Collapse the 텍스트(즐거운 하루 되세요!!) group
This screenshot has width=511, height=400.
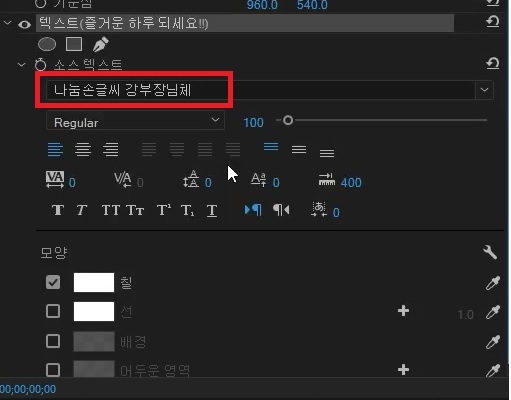pyautogui.click(x=7, y=23)
